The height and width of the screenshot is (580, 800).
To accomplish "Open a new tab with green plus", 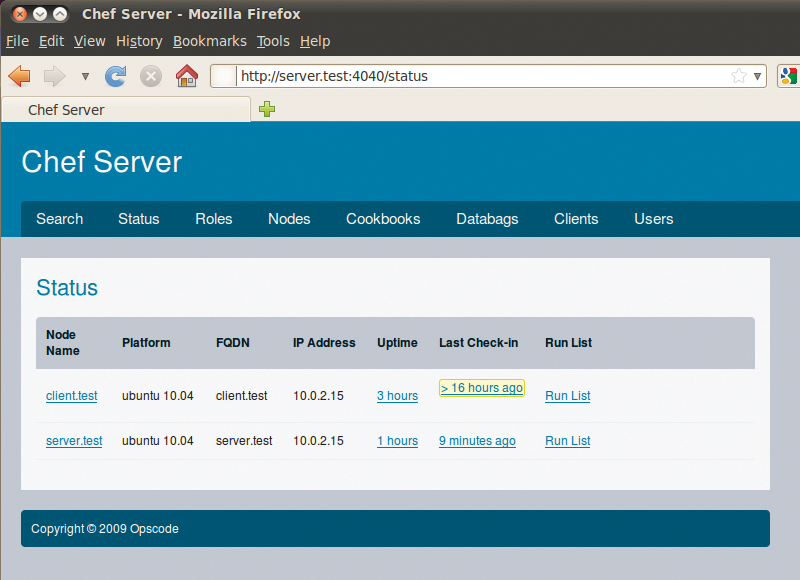I will tap(267, 109).
